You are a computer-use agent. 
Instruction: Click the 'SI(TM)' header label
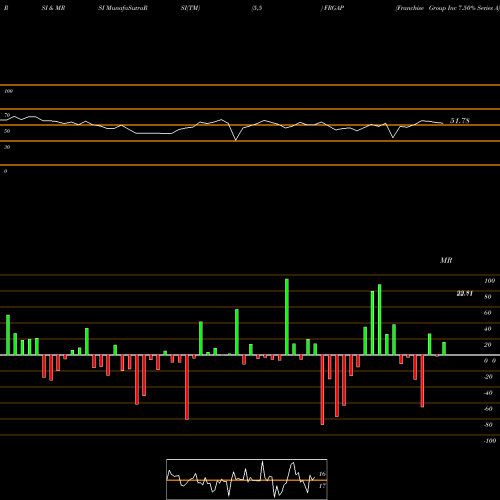coord(190,8)
